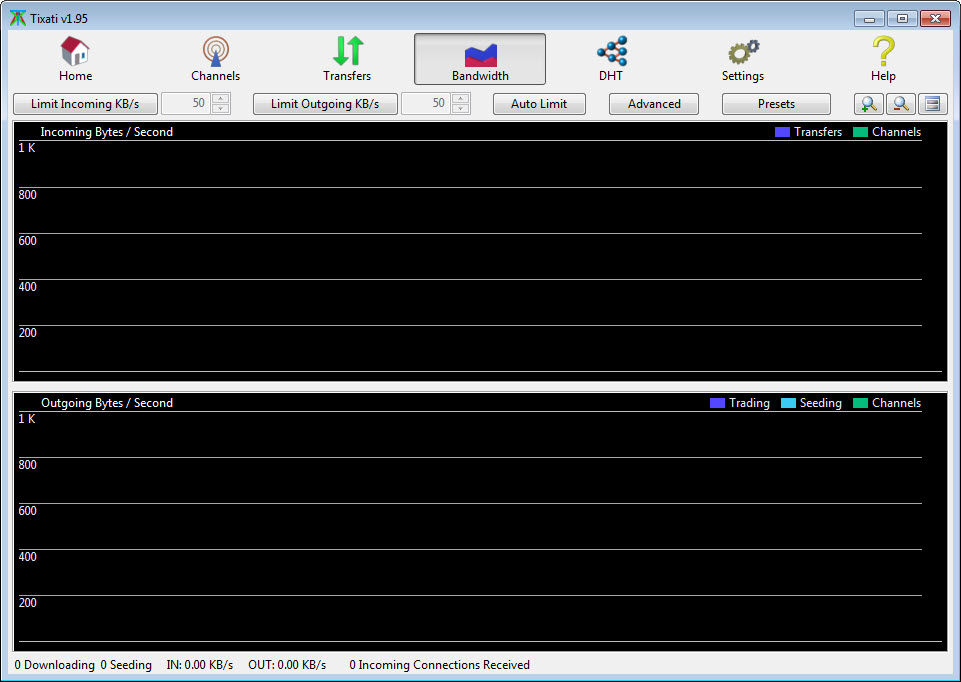Viewport: 961px width, 682px height.
Task: Click the 'Tixati v1.95' window title
Action: (59, 18)
